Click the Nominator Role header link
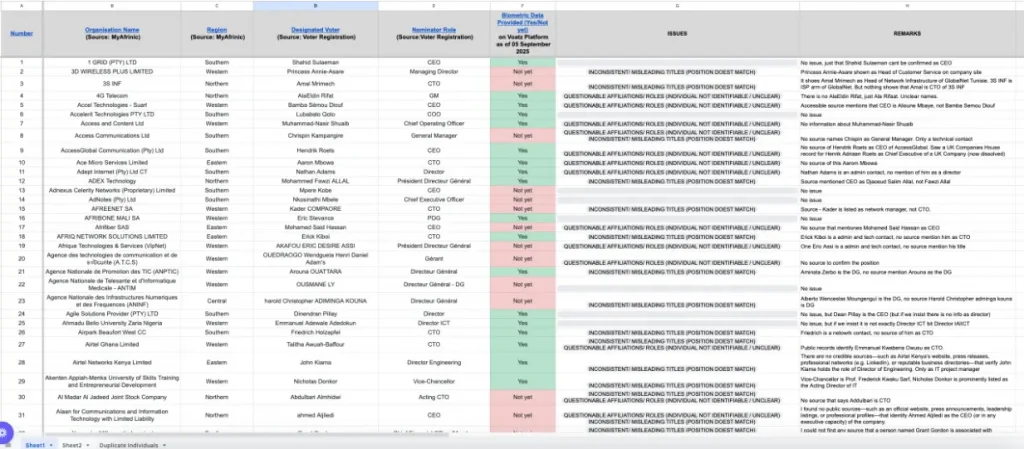 click(434, 29)
